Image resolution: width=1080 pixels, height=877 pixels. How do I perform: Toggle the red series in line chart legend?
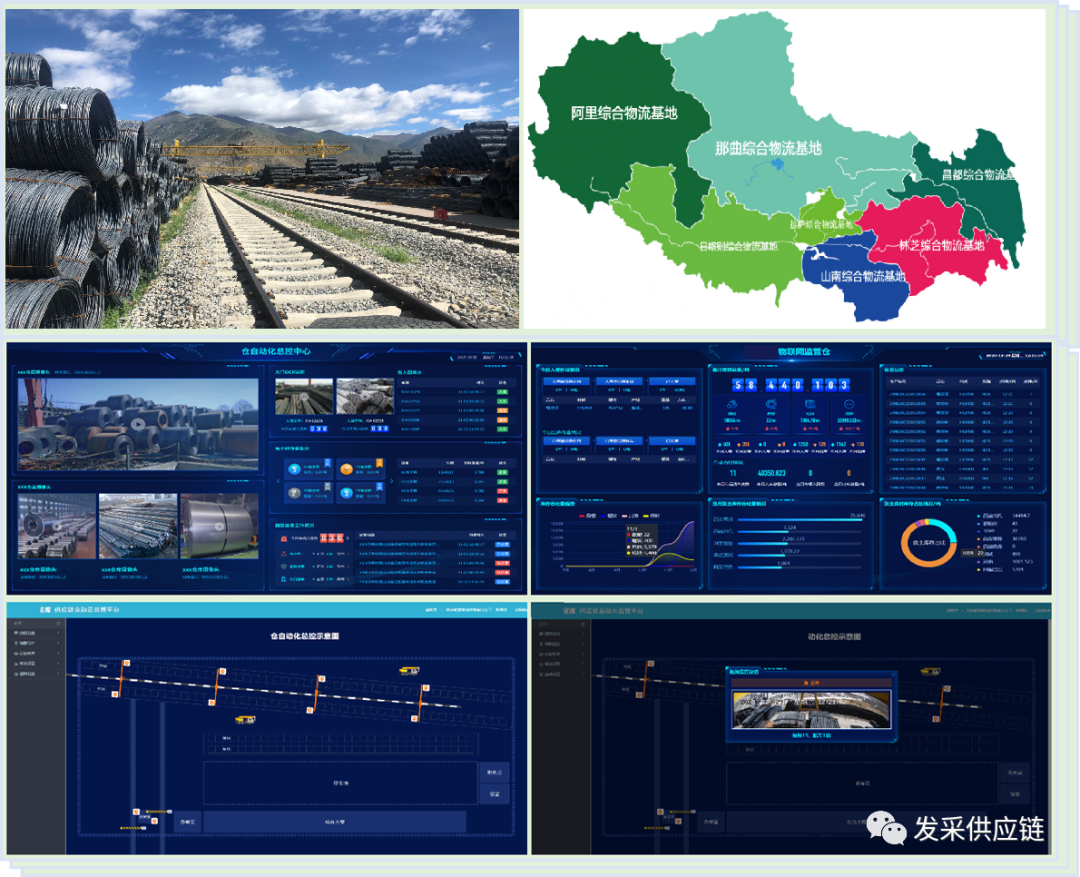(588, 515)
